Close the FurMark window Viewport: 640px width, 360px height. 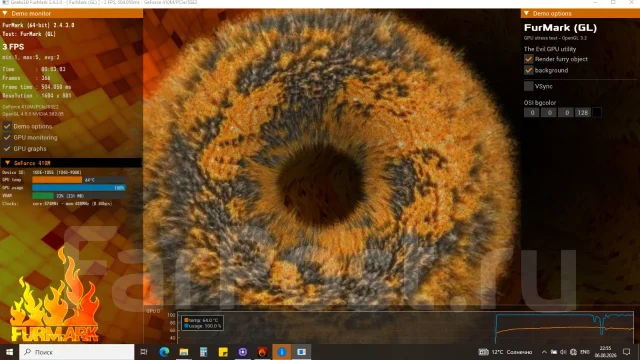[631, 2]
